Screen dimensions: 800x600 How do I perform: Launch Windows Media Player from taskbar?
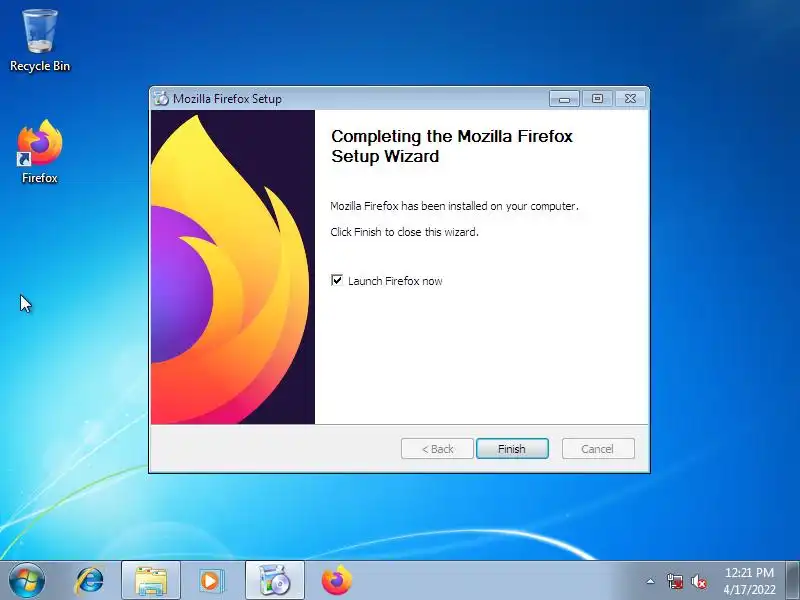coord(211,581)
